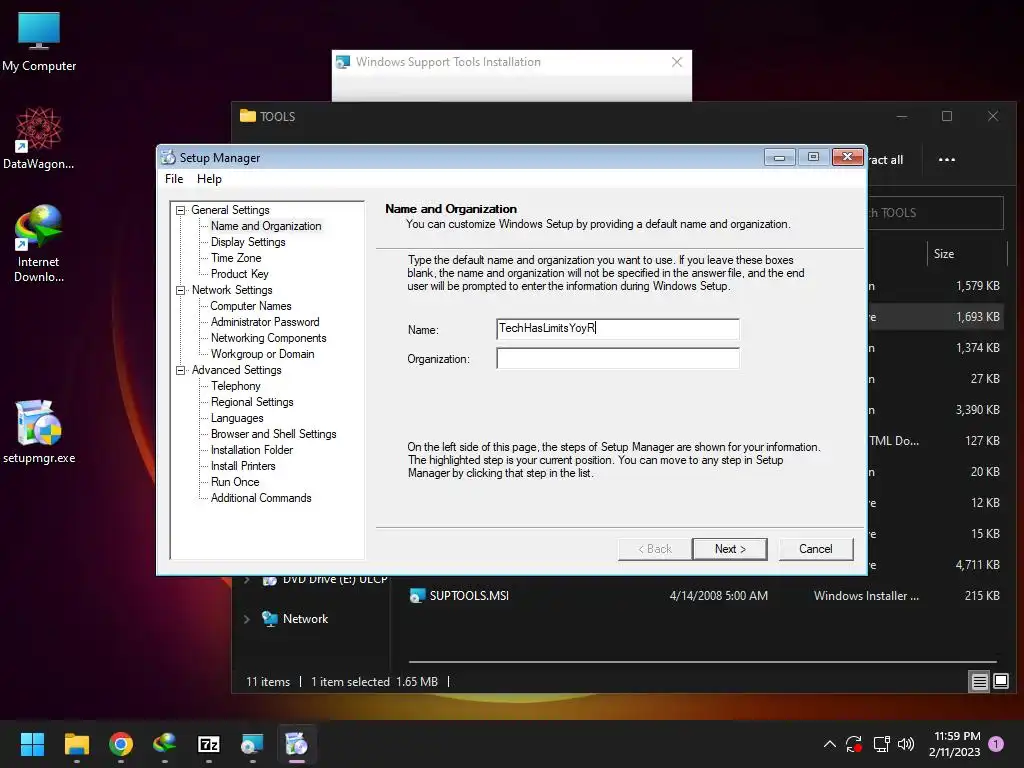Click Extract all in the TOOLS window
Viewport: 1024px width, 768px height.
[886, 160]
